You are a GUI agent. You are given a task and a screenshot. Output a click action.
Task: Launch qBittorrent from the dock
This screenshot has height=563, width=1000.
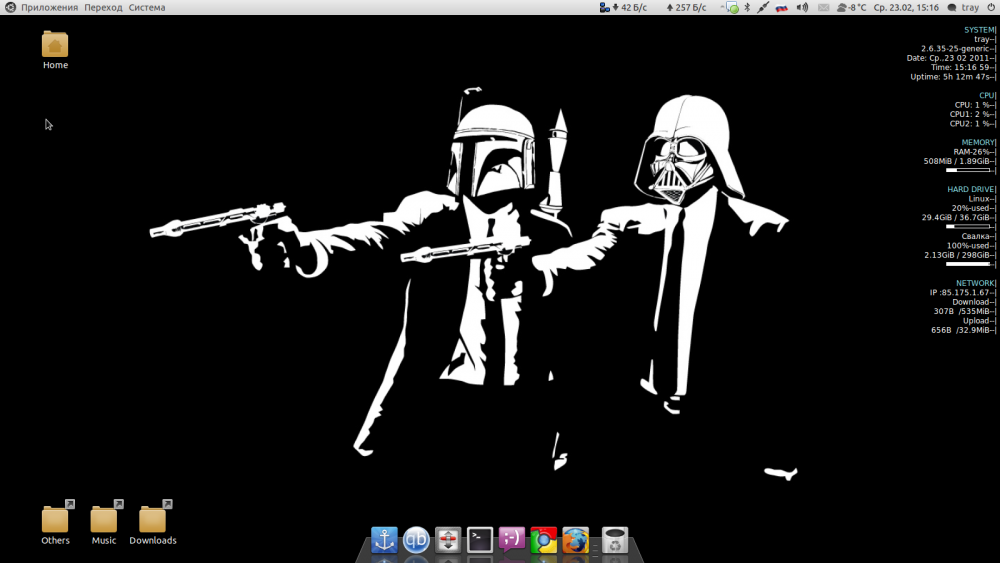[x=416, y=540]
